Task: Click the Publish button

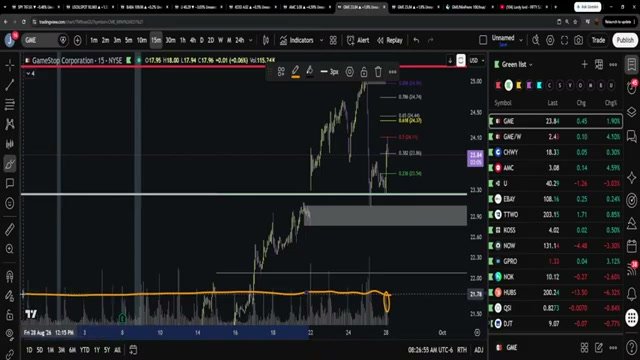Action: click(625, 40)
